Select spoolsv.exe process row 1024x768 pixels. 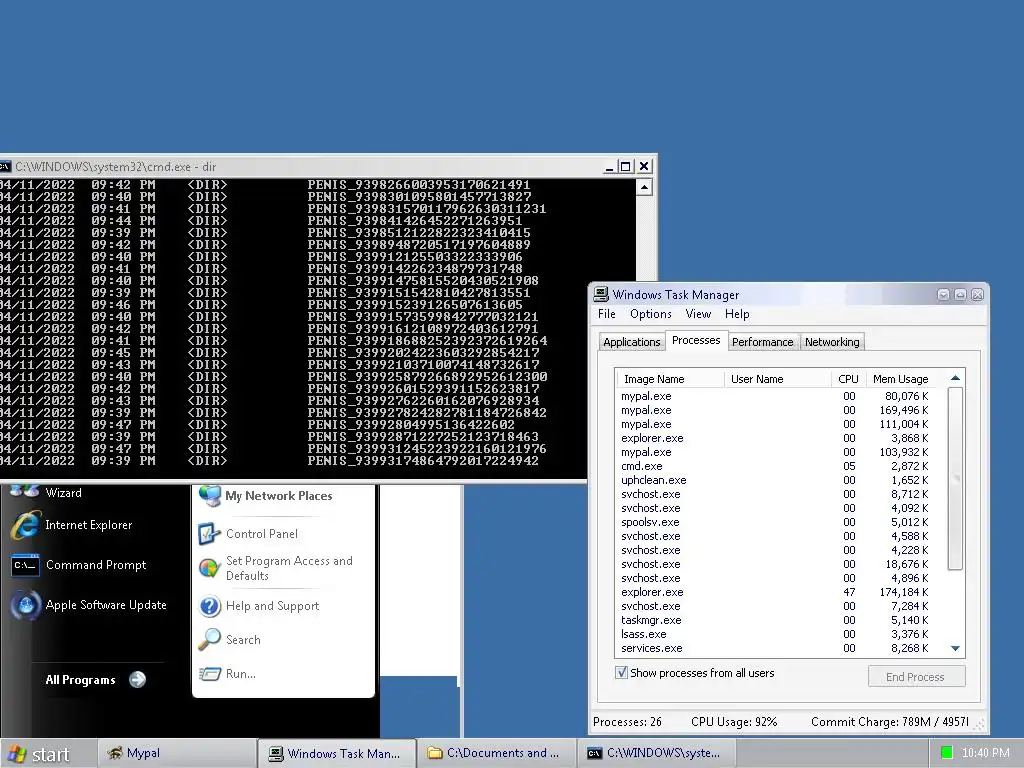point(774,522)
